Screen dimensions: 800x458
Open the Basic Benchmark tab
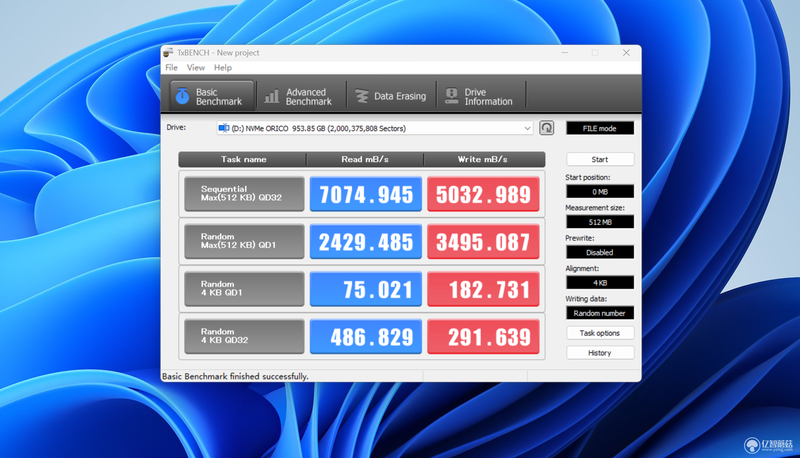pos(211,96)
